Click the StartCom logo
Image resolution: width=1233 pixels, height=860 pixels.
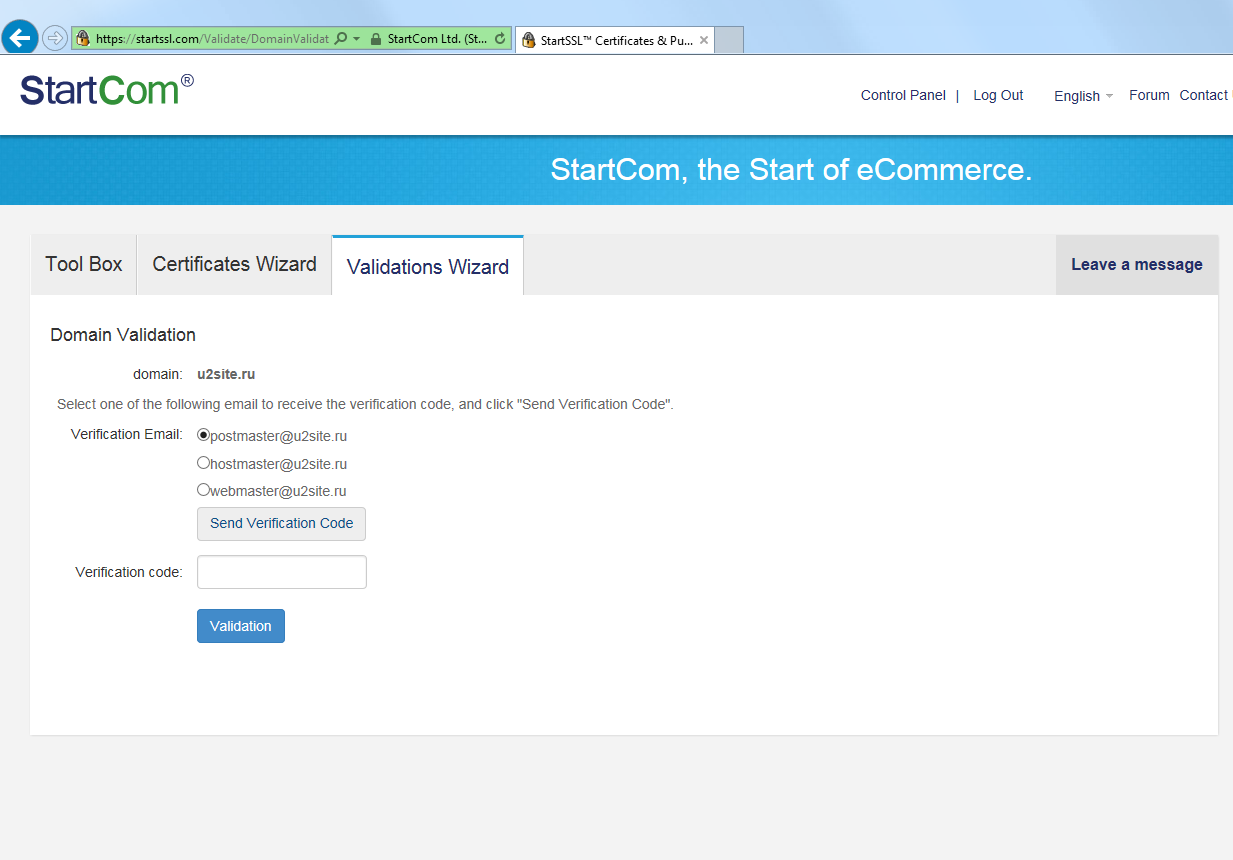[107, 90]
